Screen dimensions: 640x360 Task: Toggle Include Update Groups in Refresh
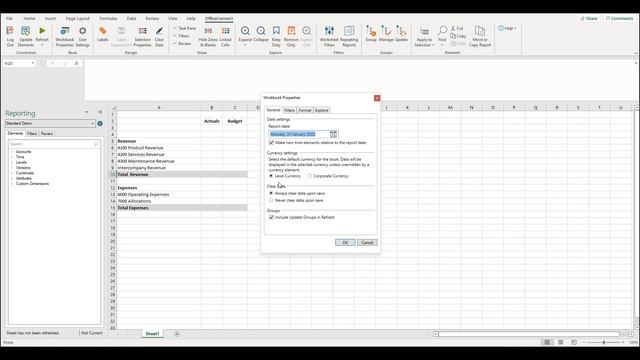pyautogui.click(x=271, y=218)
